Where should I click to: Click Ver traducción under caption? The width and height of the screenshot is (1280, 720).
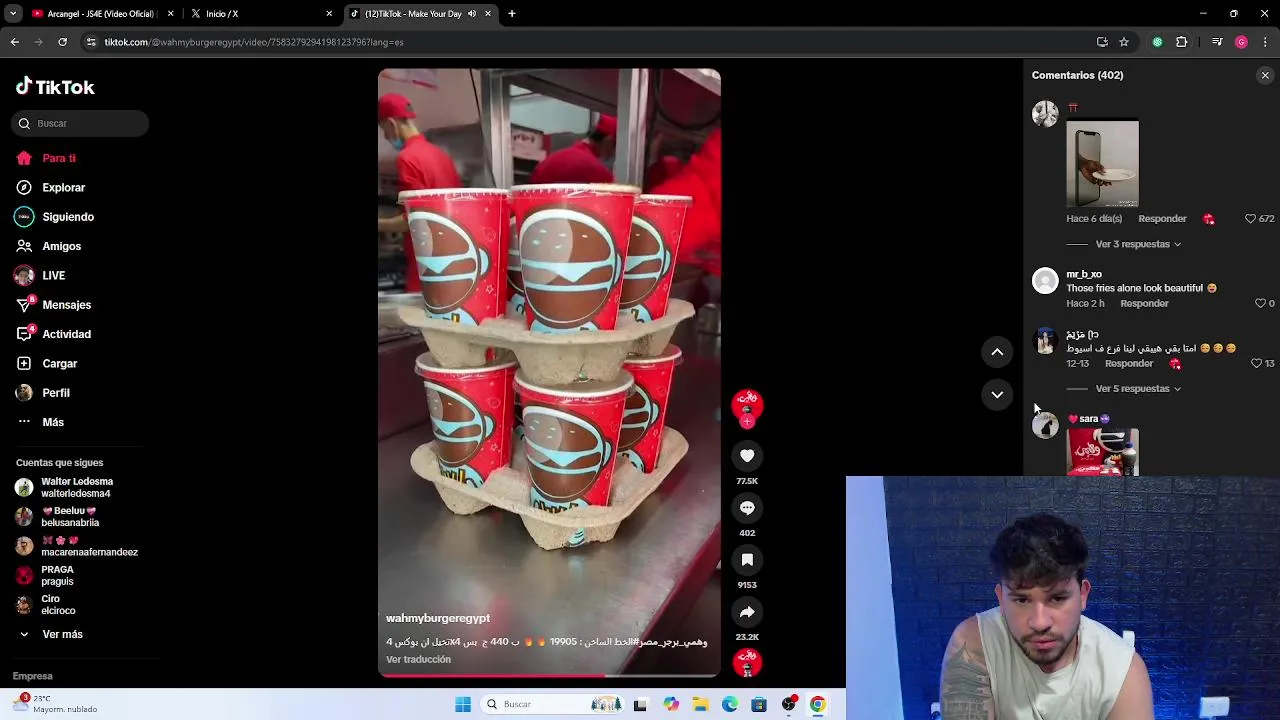coord(418,659)
